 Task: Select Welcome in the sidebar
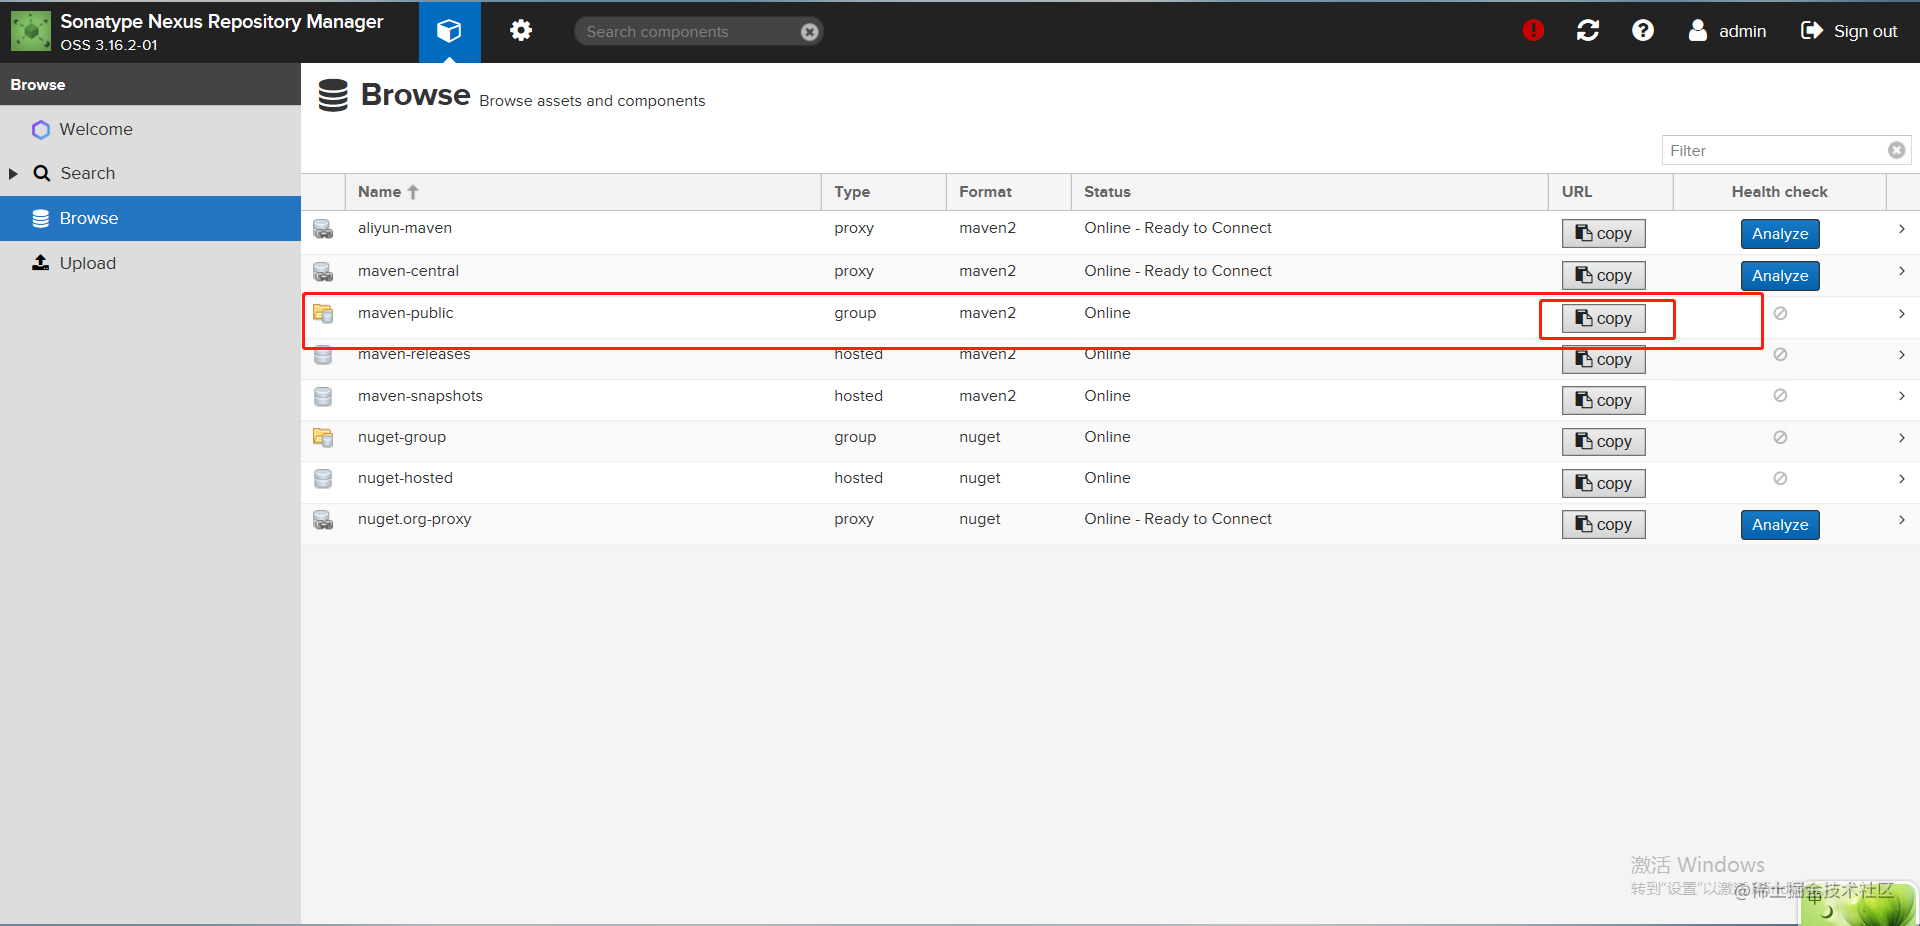pos(96,129)
